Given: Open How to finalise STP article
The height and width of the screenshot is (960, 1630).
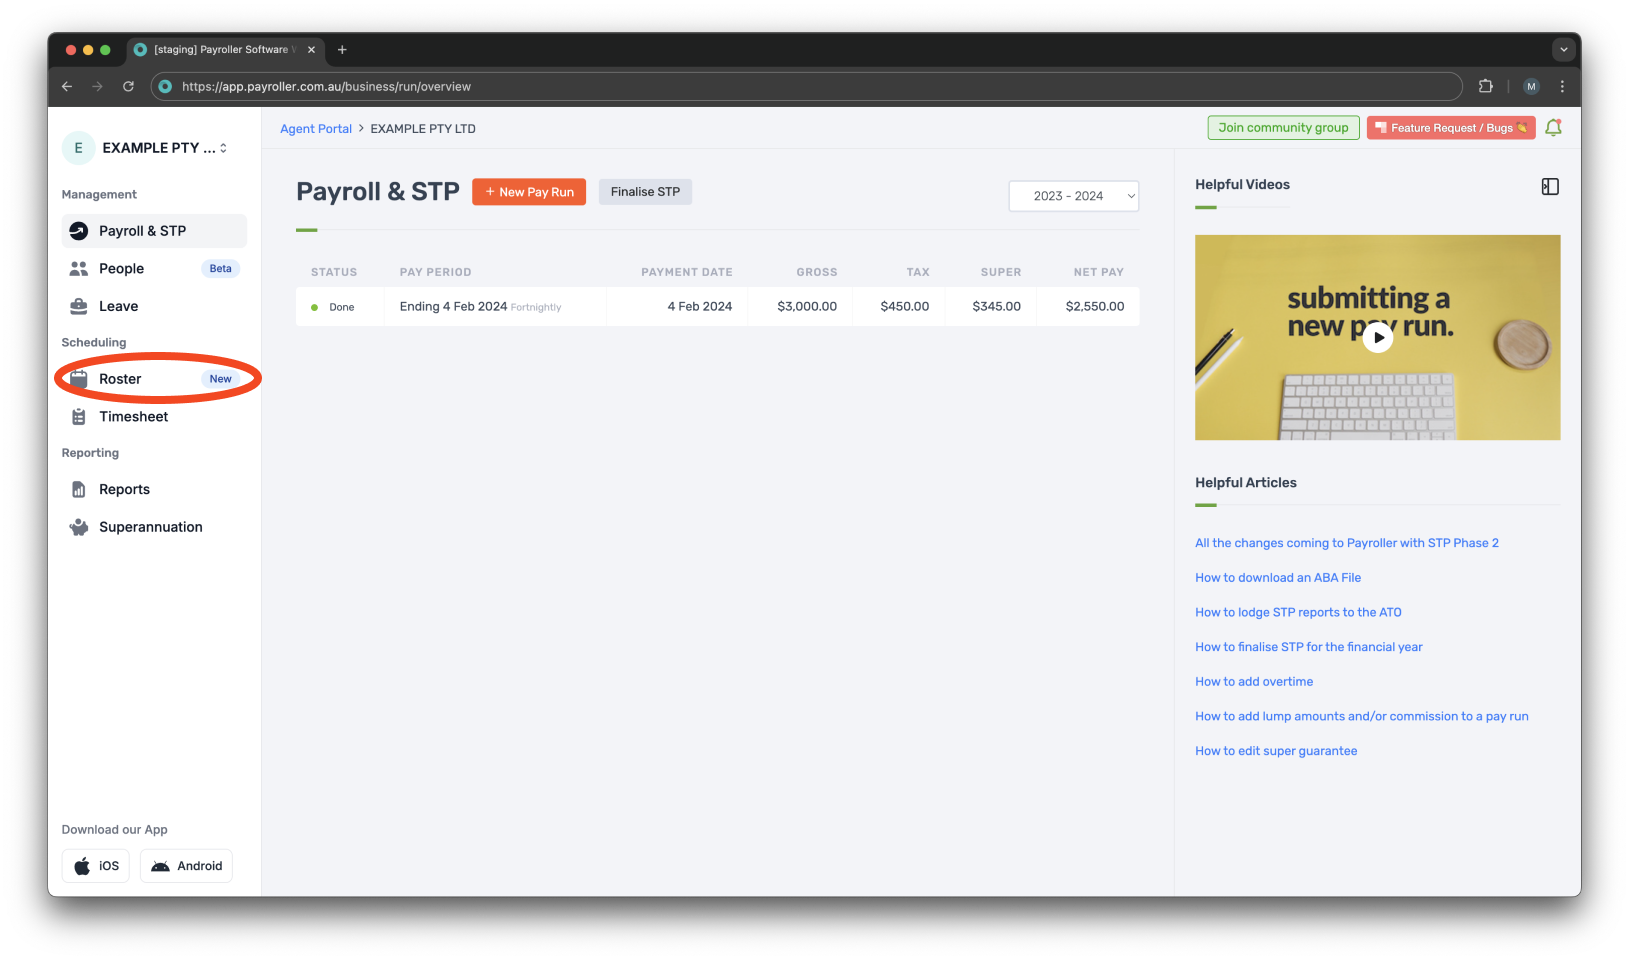Looking at the screenshot, I should pyautogui.click(x=1308, y=647).
